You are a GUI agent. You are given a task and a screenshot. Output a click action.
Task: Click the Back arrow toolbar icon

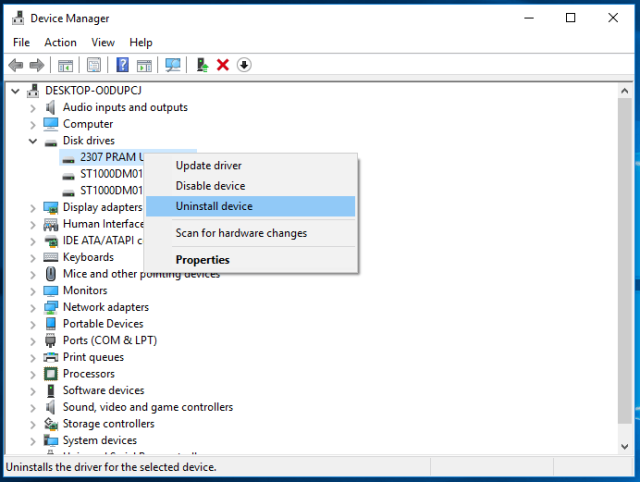click(15, 65)
